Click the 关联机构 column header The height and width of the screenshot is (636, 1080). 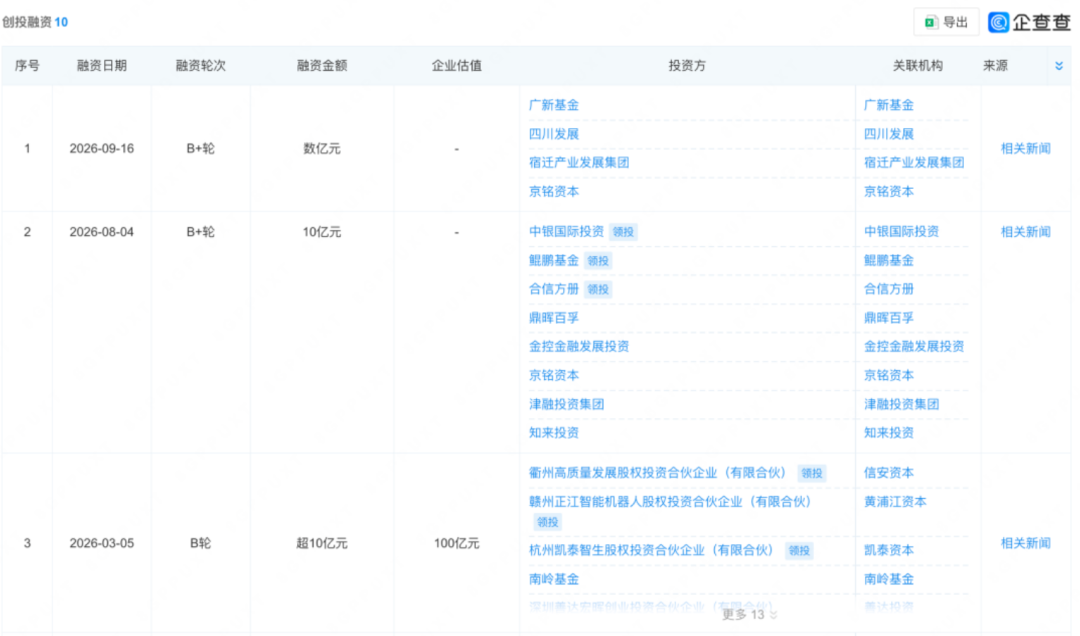(x=917, y=65)
